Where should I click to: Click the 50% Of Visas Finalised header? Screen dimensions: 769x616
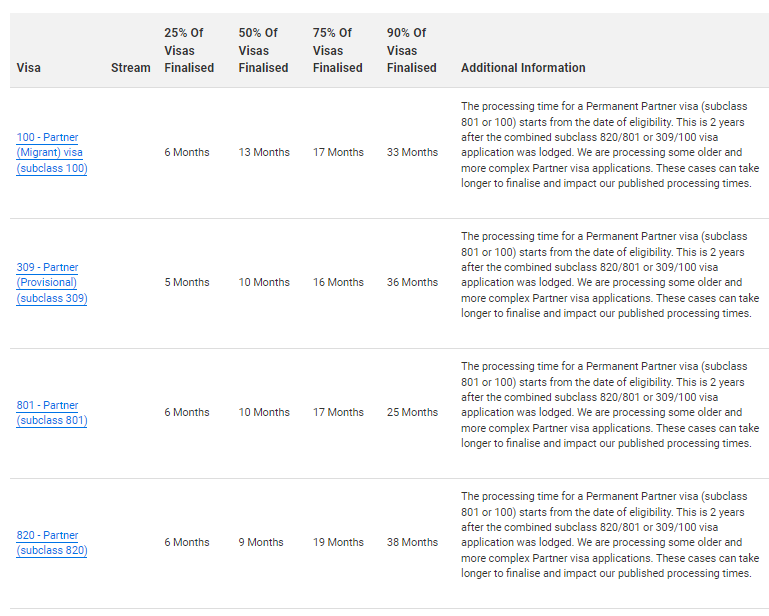point(263,50)
